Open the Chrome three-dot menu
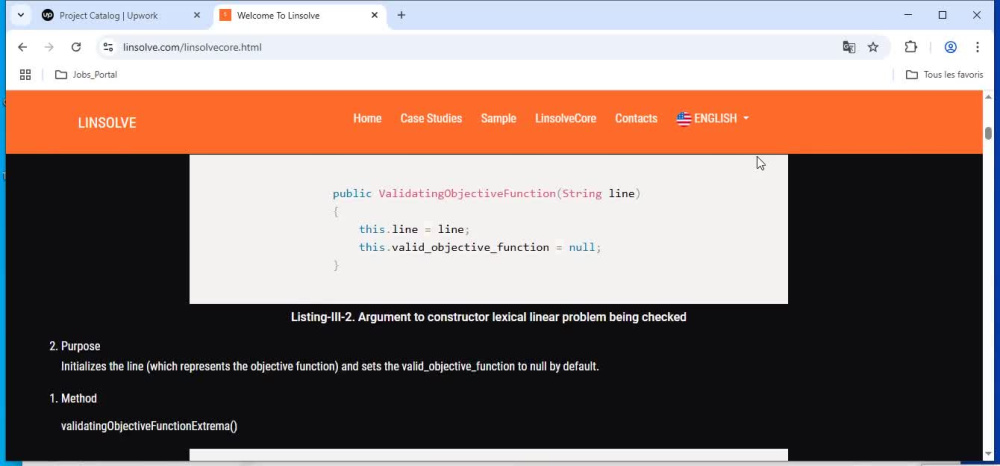Image resolution: width=1000 pixels, height=466 pixels. click(977, 47)
